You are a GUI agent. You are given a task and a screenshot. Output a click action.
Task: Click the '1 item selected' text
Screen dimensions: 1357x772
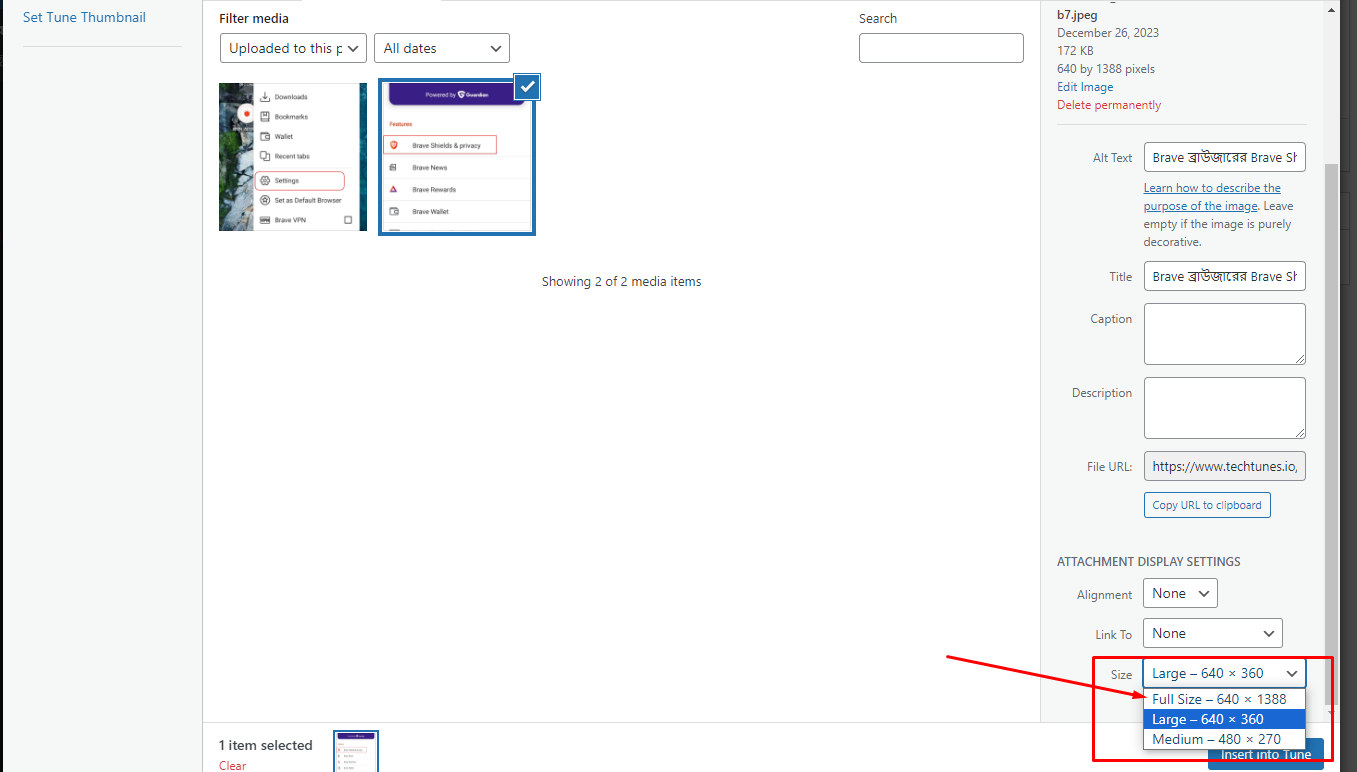[x=266, y=745]
